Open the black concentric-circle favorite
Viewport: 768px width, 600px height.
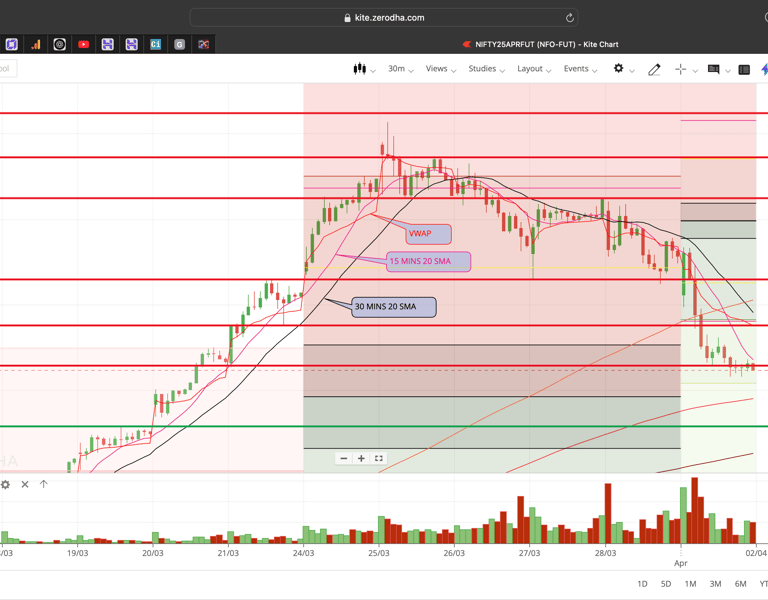60,45
